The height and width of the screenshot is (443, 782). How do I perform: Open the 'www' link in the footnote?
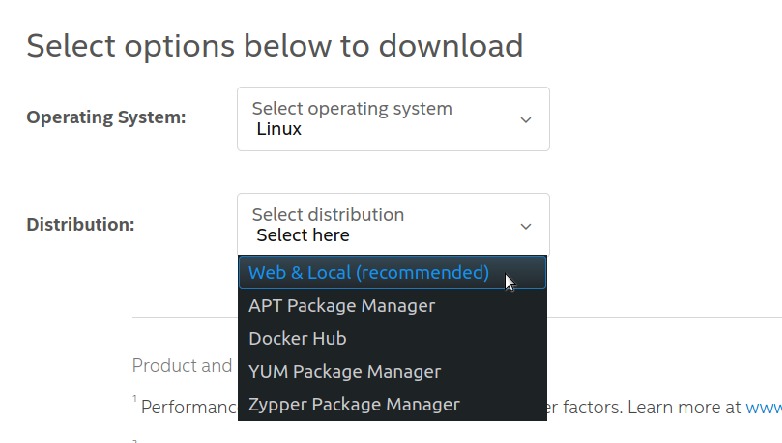point(763,407)
